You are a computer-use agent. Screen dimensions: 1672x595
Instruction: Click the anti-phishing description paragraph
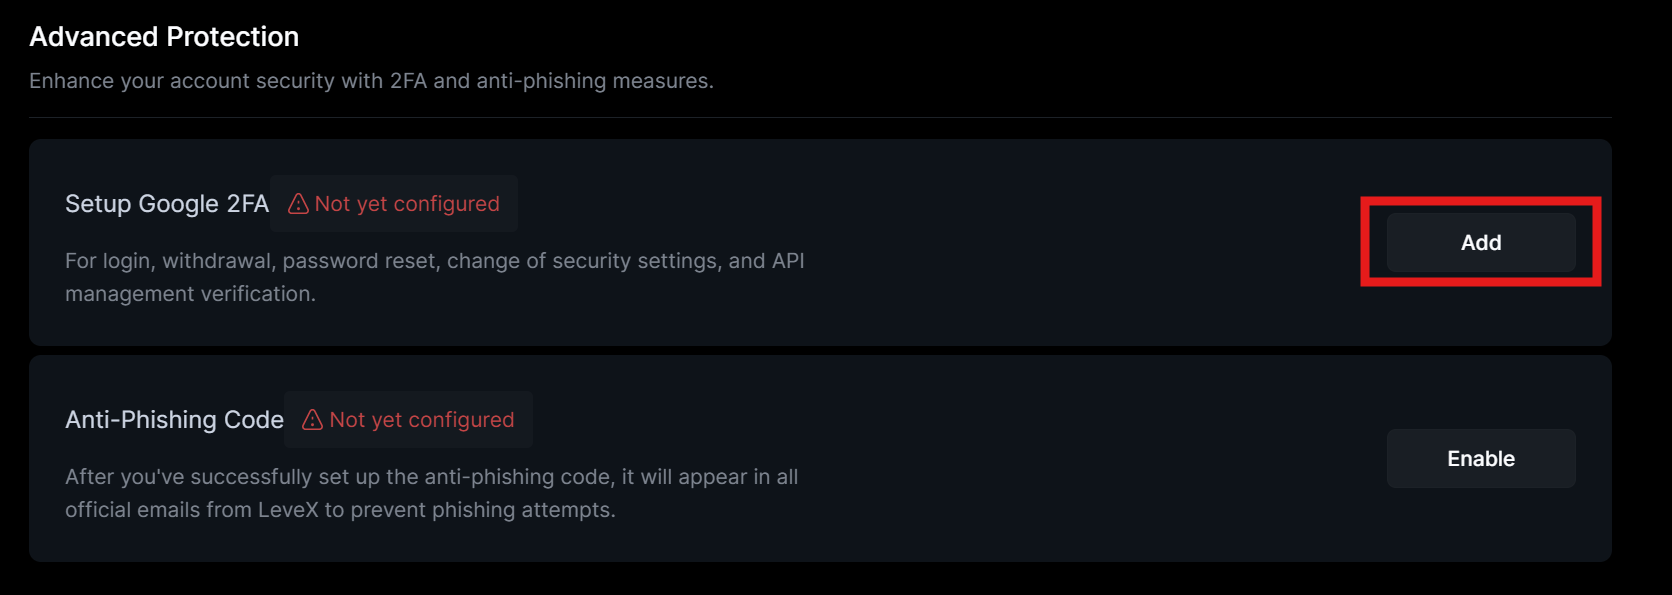click(432, 493)
